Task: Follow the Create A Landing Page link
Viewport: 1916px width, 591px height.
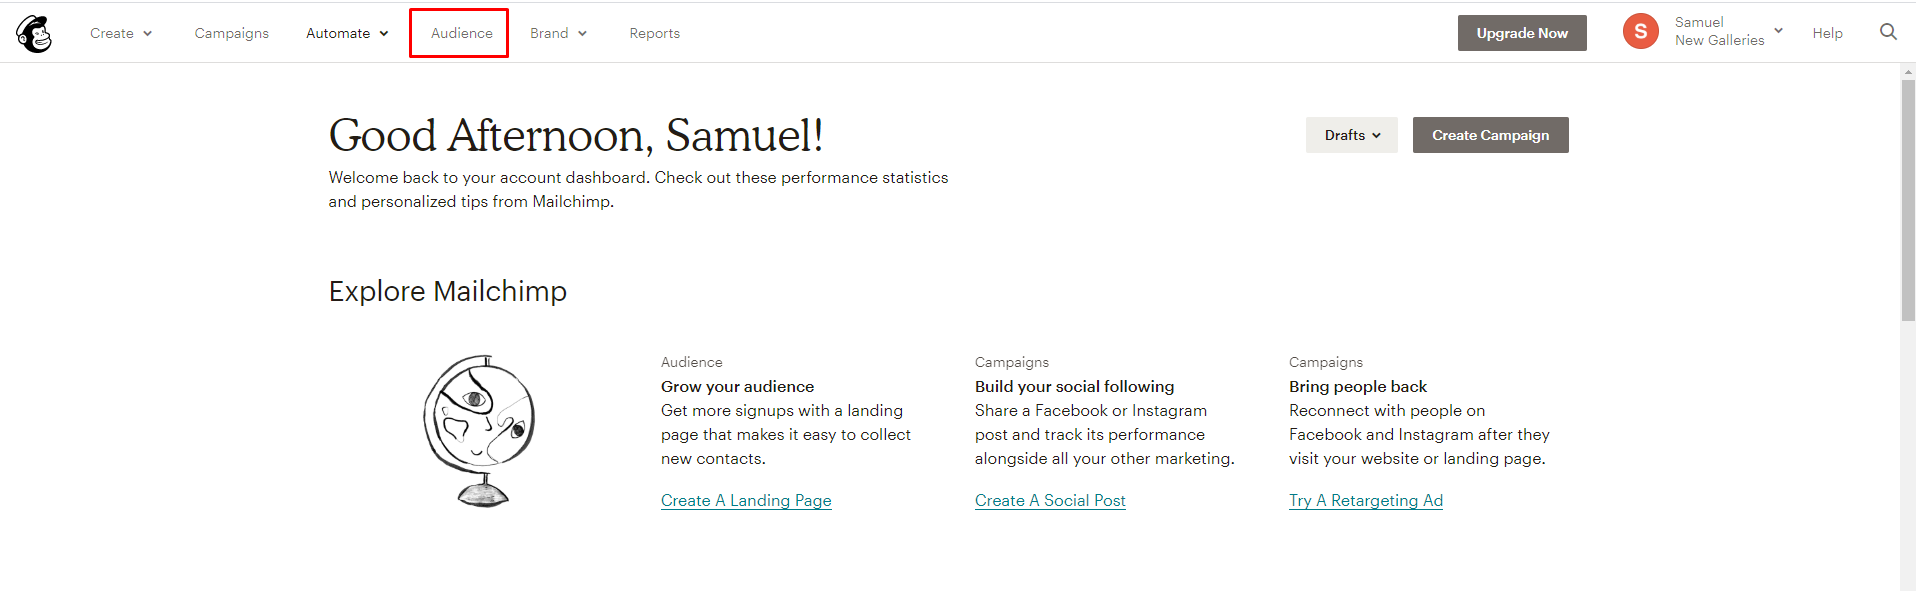Action: coord(746,500)
